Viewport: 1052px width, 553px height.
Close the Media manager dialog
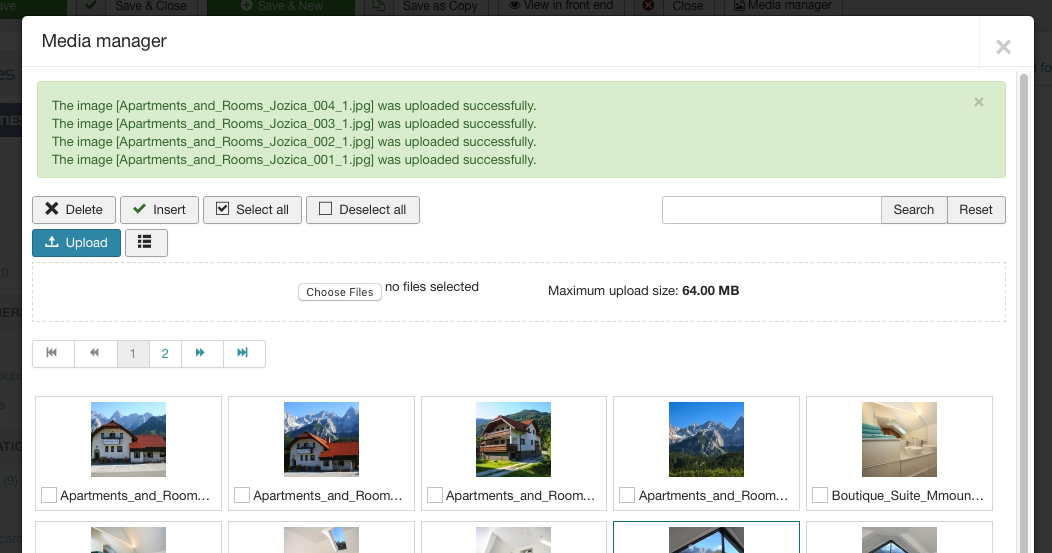click(x=1003, y=47)
